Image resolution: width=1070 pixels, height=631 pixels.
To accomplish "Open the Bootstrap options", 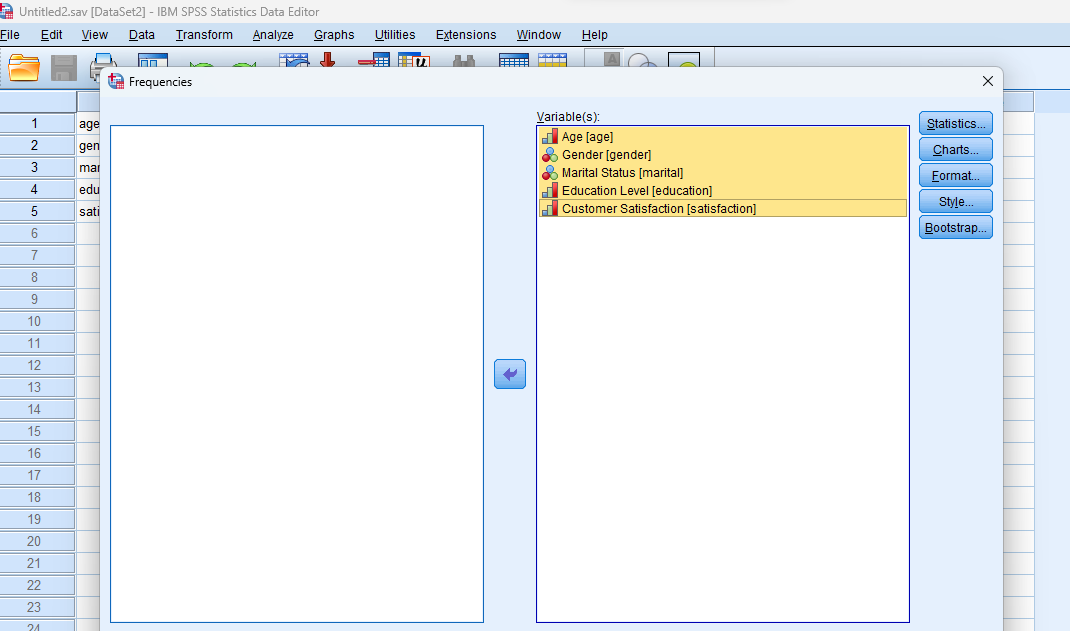I will tap(955, 227).
